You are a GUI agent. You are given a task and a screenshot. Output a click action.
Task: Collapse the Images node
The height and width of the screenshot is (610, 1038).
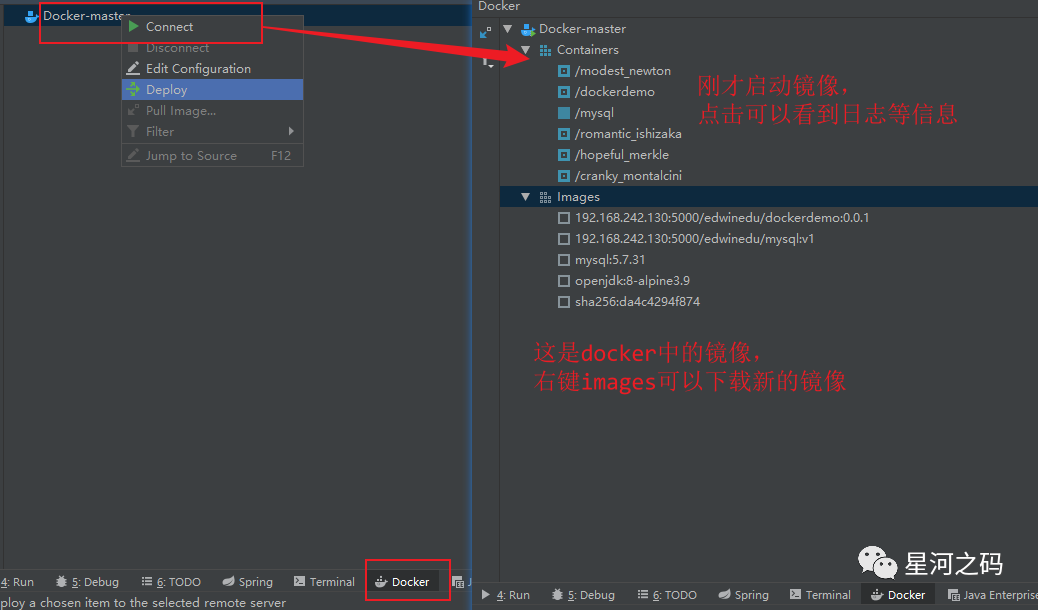pos(526,197)
